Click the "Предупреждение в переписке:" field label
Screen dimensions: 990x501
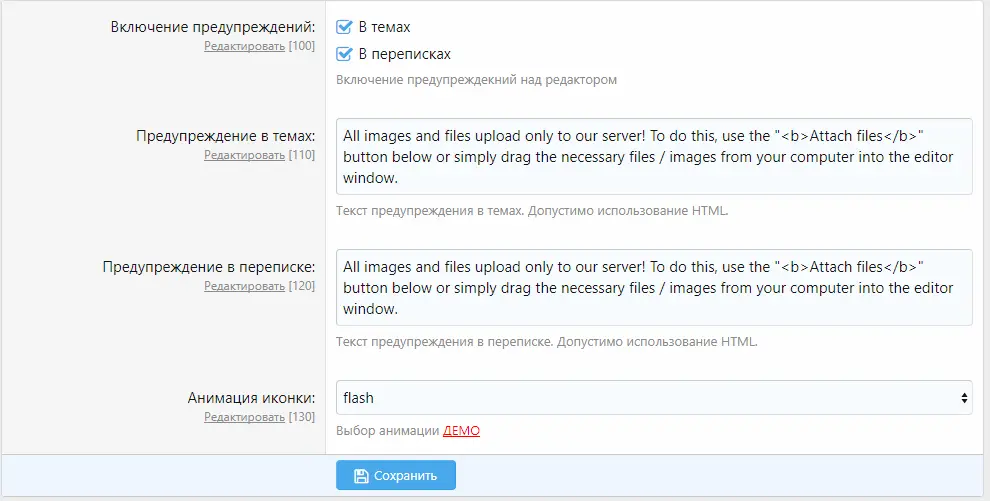pos(209,267)
